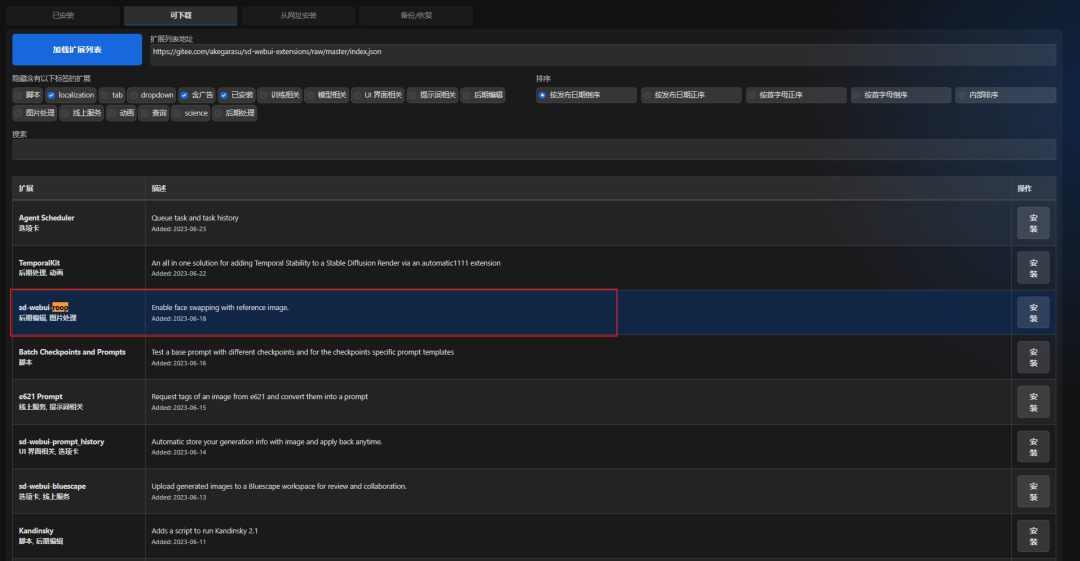Viewport: 1080px width, 561px height.
Task: Open the 备份/恢复 tab
Action: (416, 15)
